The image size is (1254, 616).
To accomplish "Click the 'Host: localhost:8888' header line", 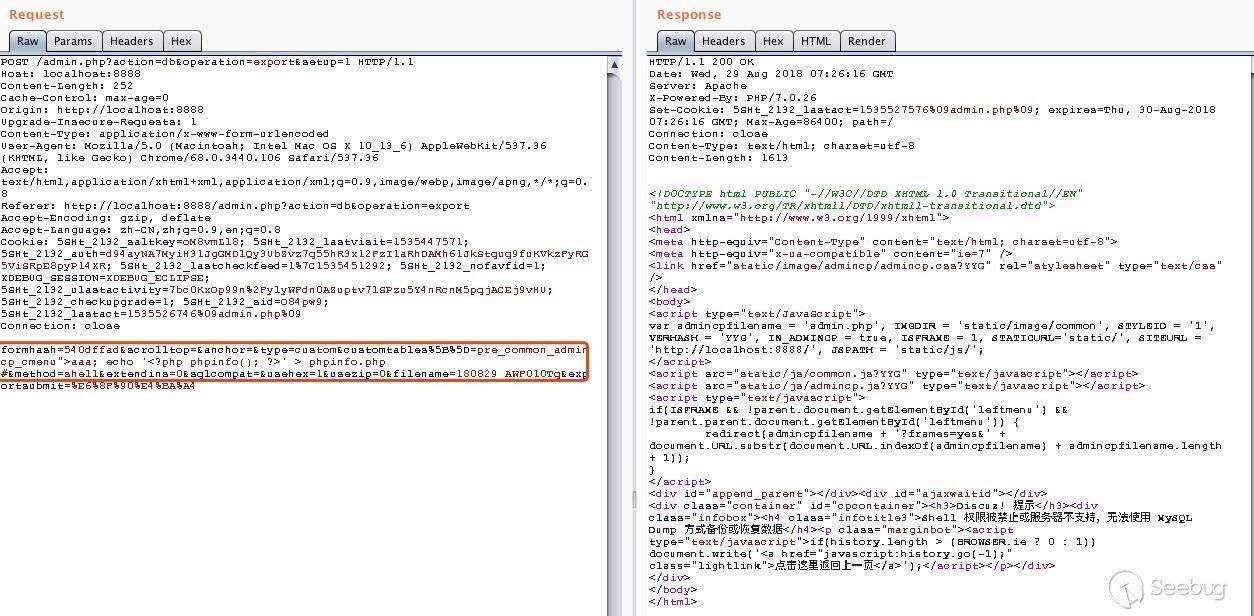I will click(71, 74).
